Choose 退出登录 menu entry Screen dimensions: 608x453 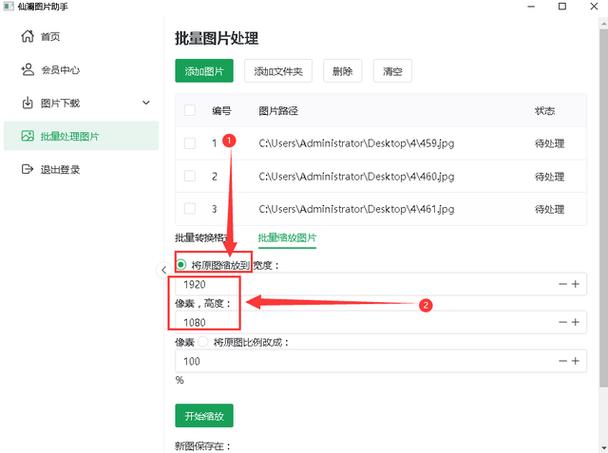81,169
